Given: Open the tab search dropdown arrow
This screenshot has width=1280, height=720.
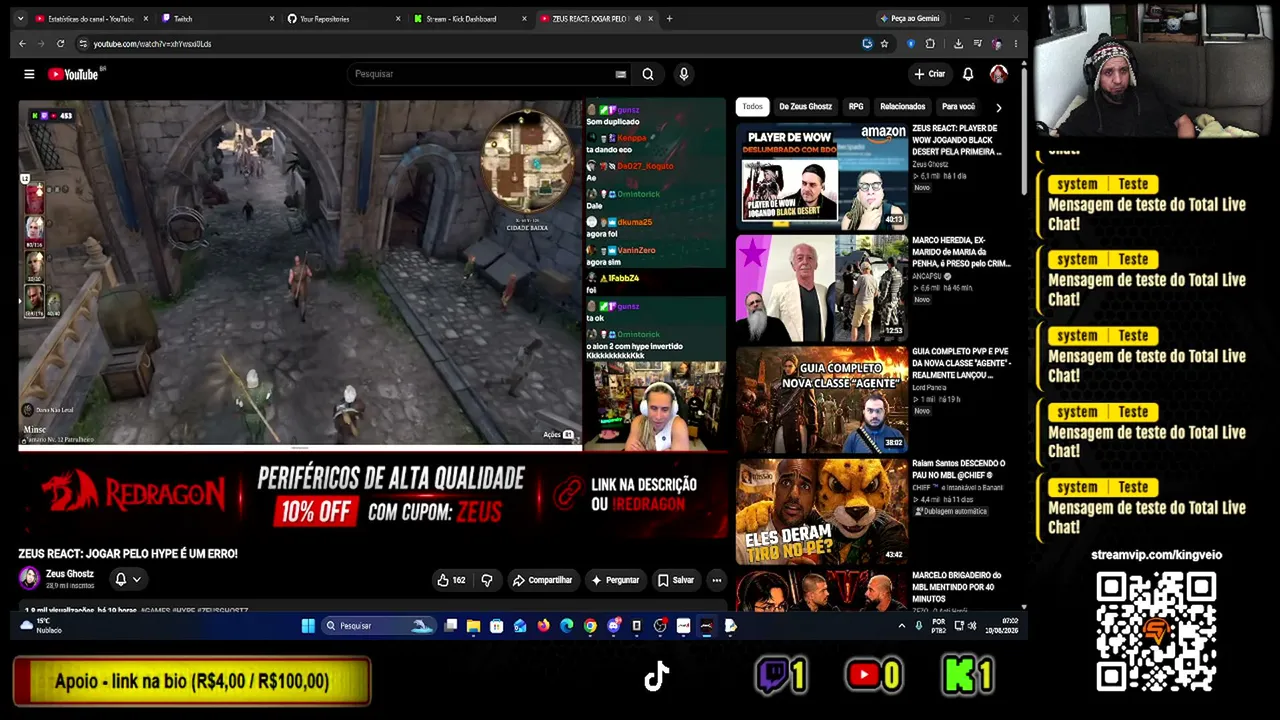Looking at the screenshot, I should point(20,18).
